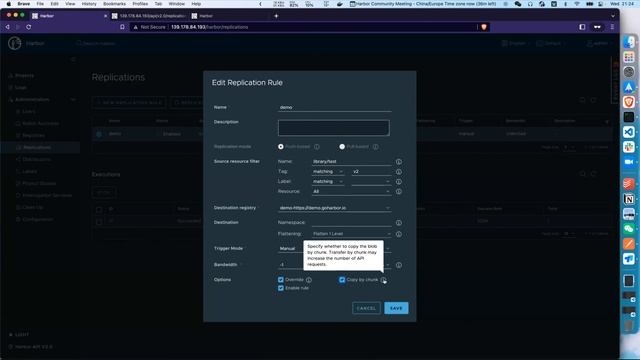Image resolution: width=640 pixels, height=360 pixels.
Task: Click source filter Name field library/test
Action: (x=351, y=162)
